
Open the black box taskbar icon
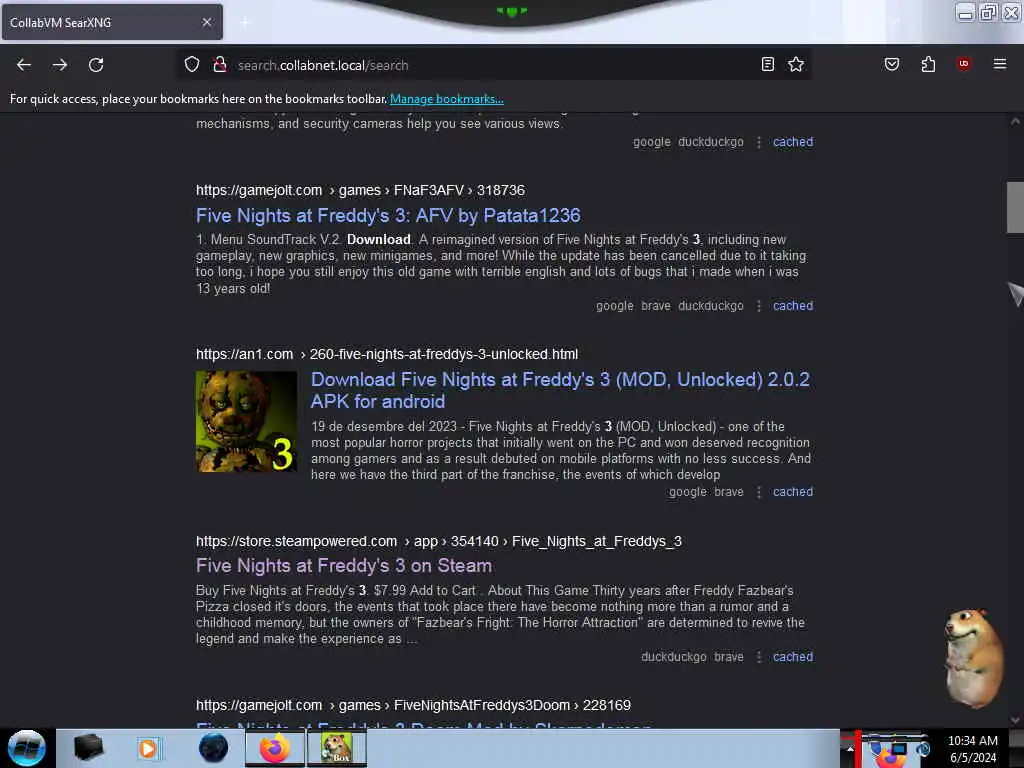(88, 748)
